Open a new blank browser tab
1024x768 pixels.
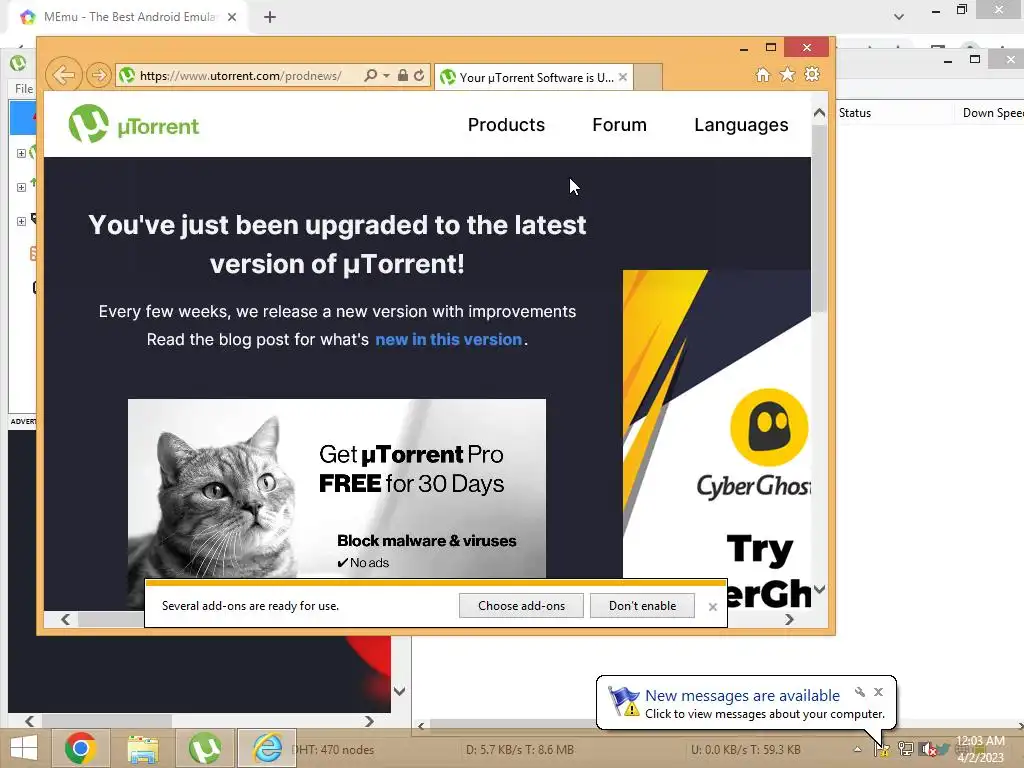coord(648,77)
